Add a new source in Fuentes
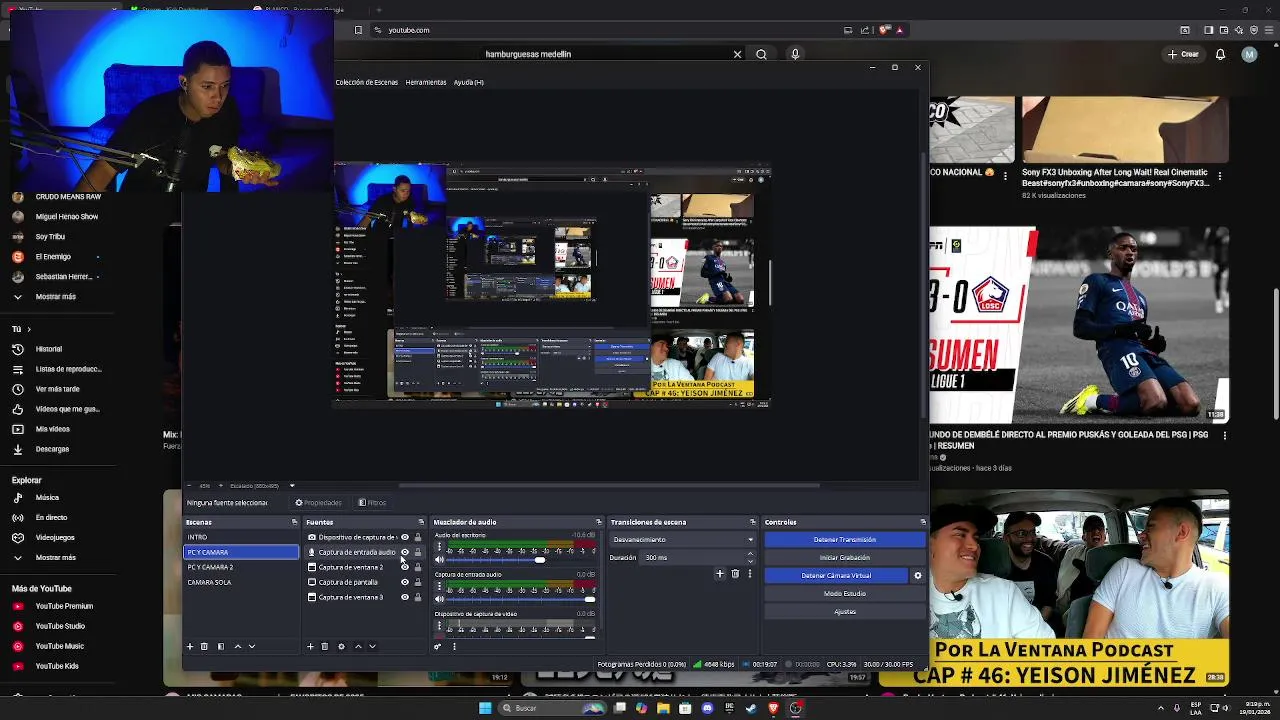 click(x=310, y=646)
